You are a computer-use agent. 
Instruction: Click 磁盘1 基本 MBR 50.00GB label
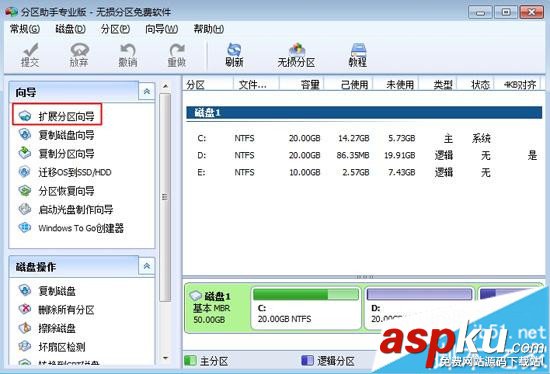[x=212, y=308]
